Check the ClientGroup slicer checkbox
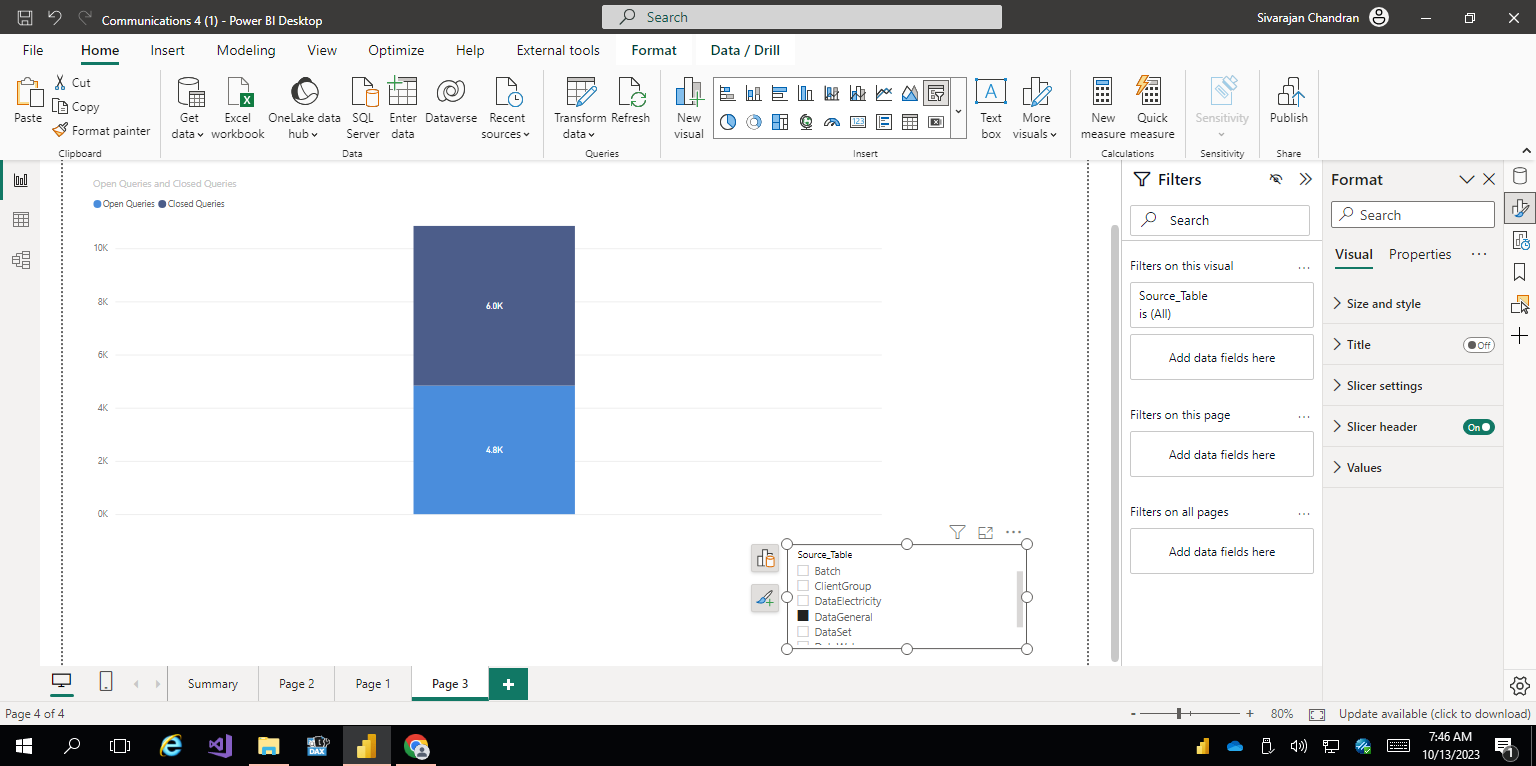This screenshot has height=766, width=1536. click(x=803, y=586)
